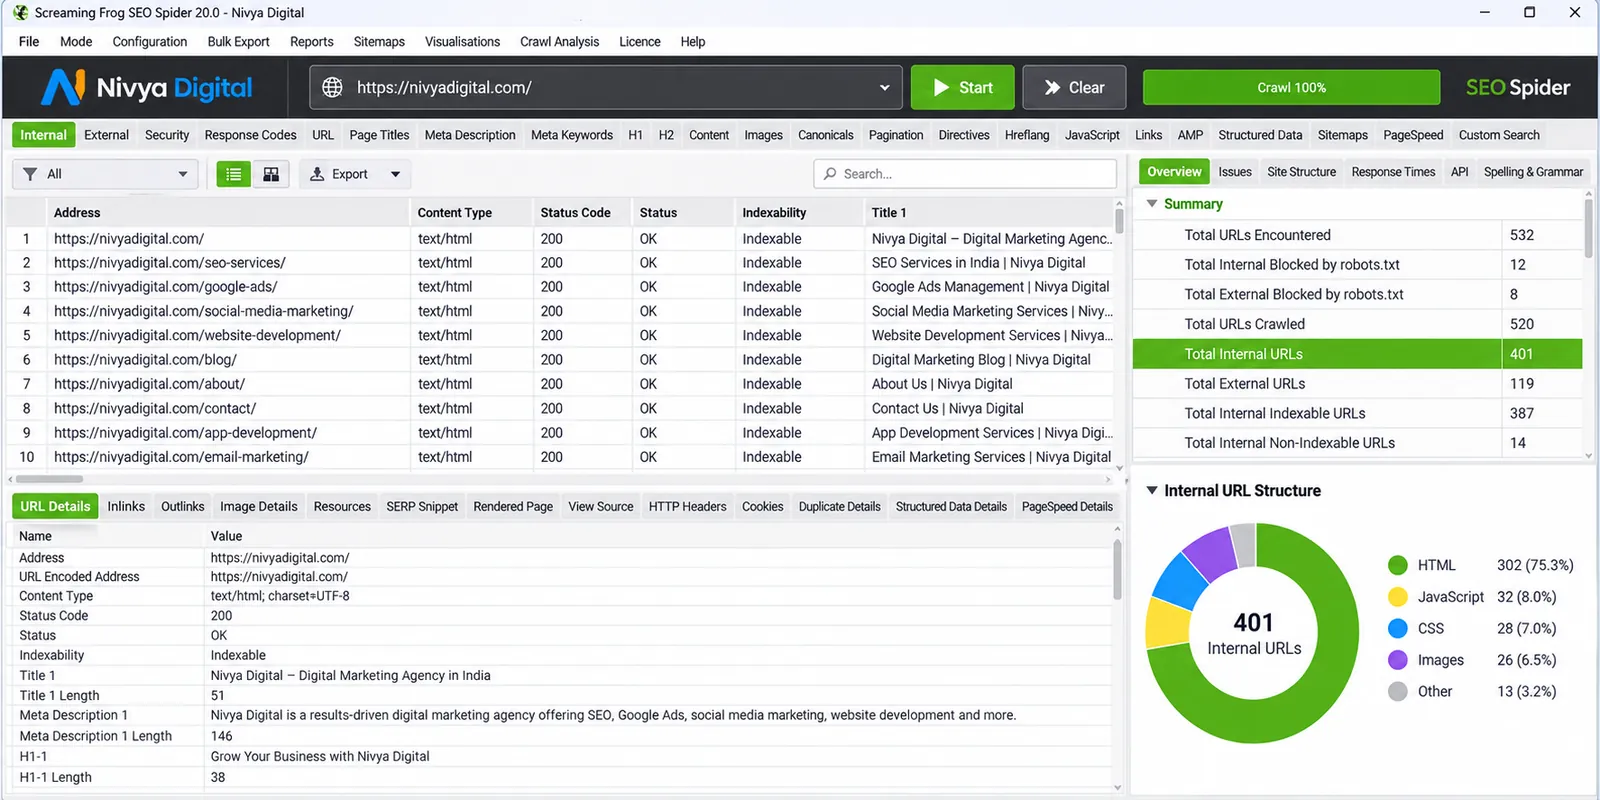Viewport: 1600px width, 800px height.
Task: Click the magnifier icon in search box
Action: (830, 174)
